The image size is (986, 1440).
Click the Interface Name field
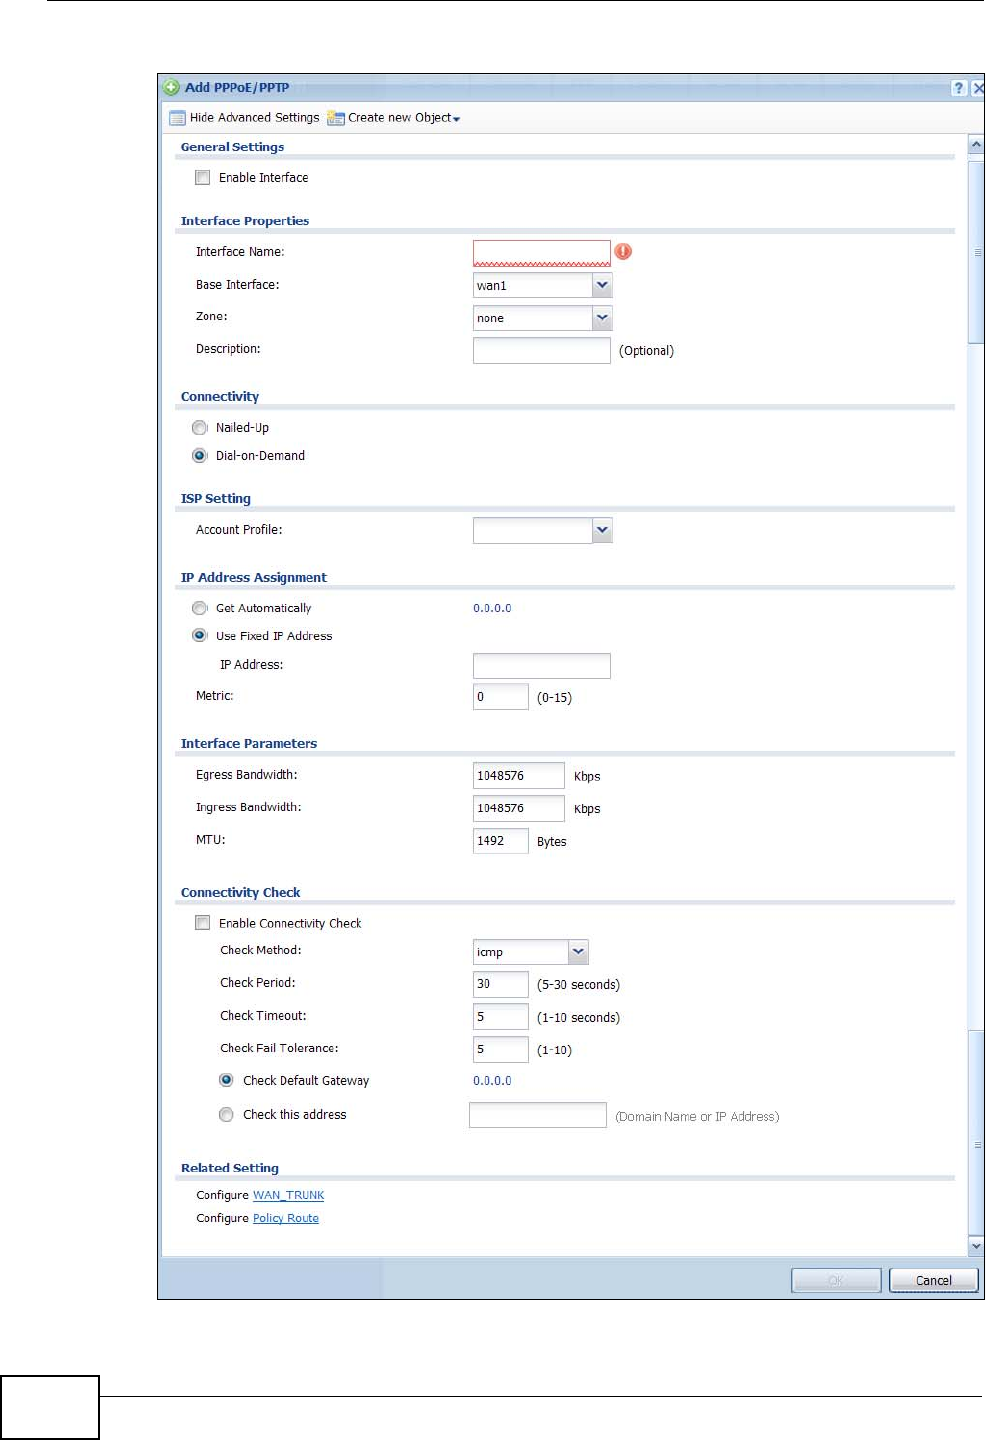pyautogui.click(x=542, y=253)
